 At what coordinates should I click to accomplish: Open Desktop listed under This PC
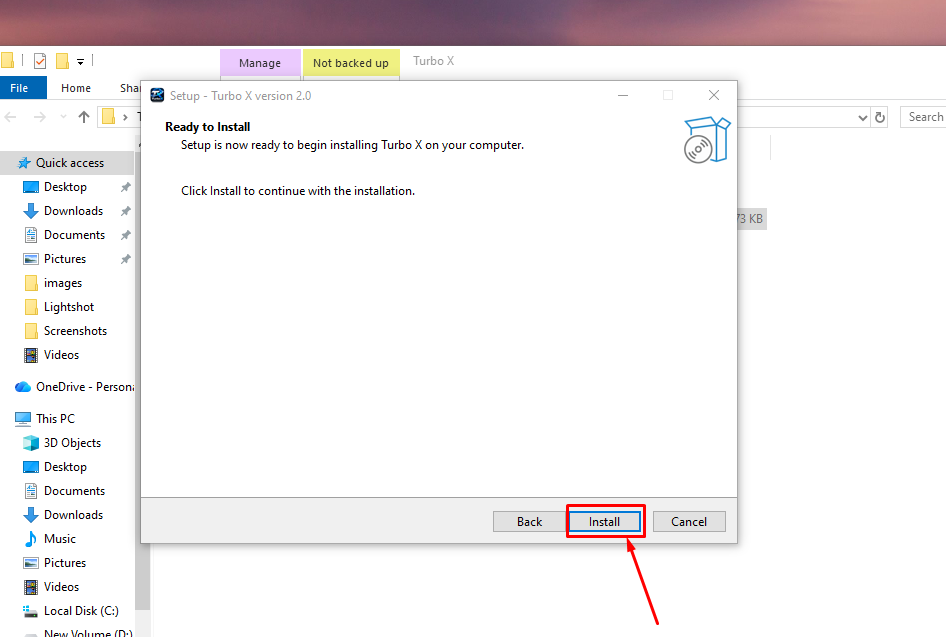click(65, 467)
